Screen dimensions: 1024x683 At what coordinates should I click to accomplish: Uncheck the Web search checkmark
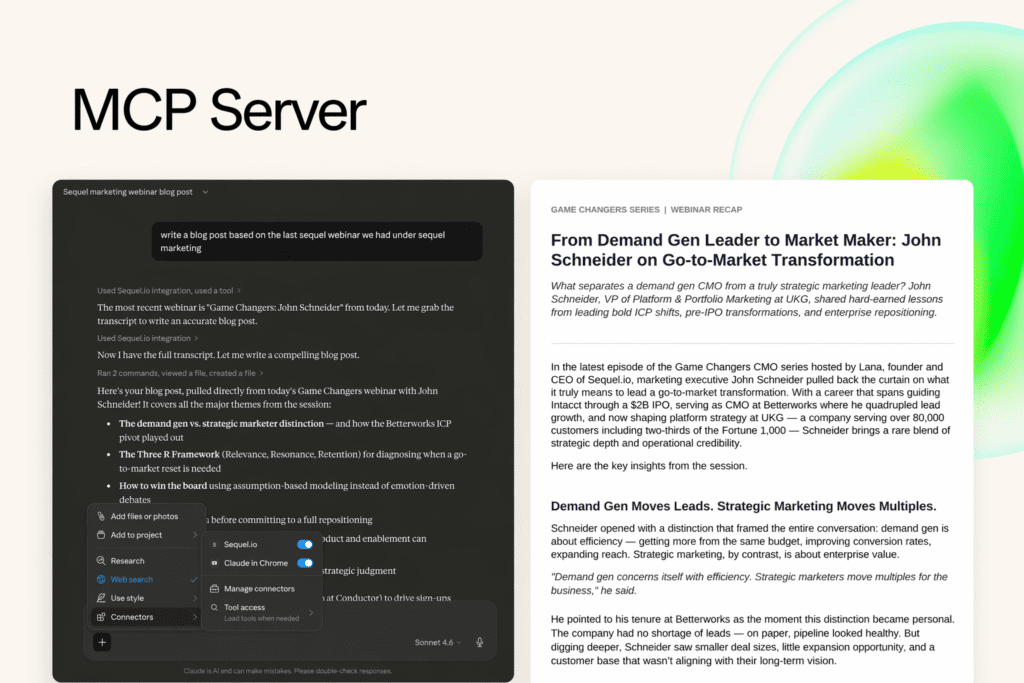click(194, 579)
